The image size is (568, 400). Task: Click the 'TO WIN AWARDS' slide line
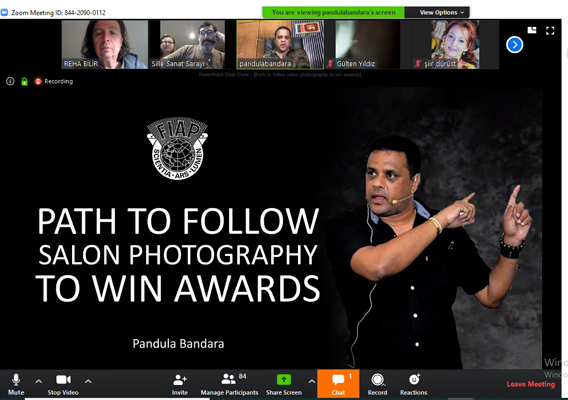(x=178, y=288)
